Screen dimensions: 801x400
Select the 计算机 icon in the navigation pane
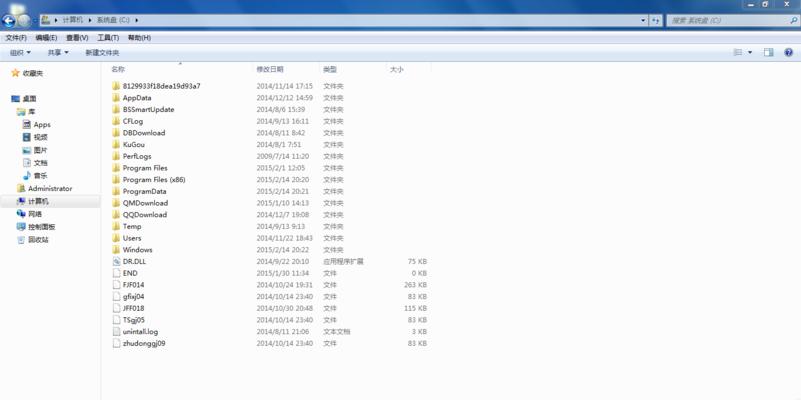(21, 201)
